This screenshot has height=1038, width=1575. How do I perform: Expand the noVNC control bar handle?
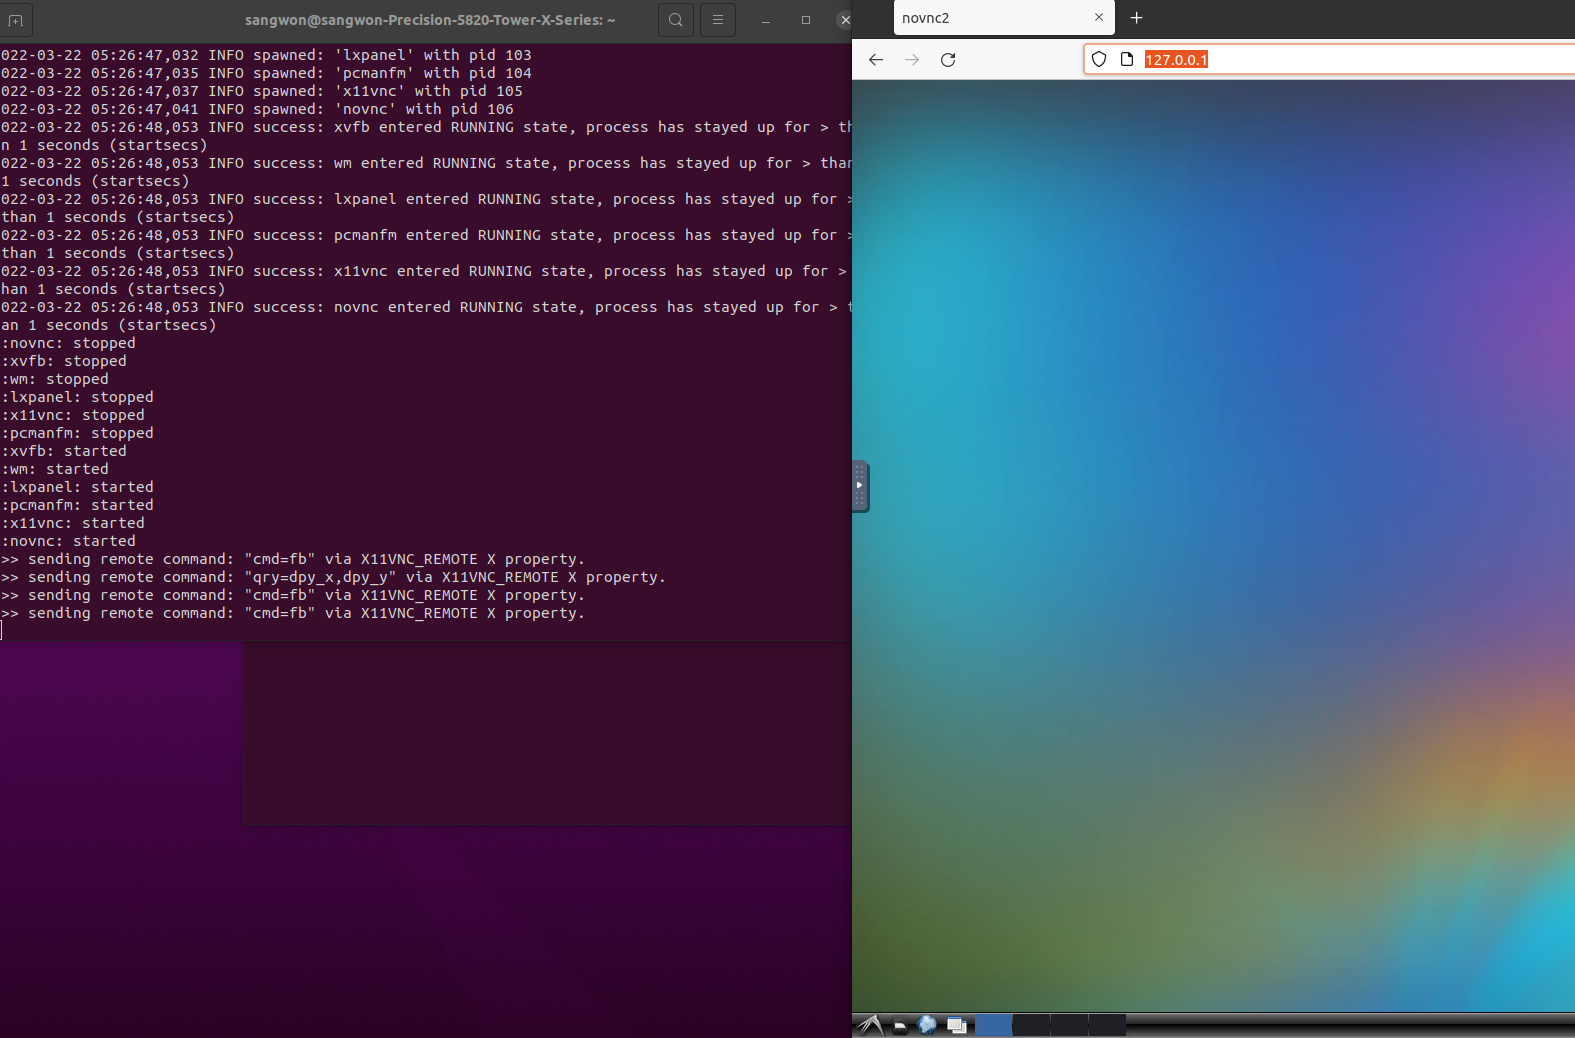coord(860,486)
